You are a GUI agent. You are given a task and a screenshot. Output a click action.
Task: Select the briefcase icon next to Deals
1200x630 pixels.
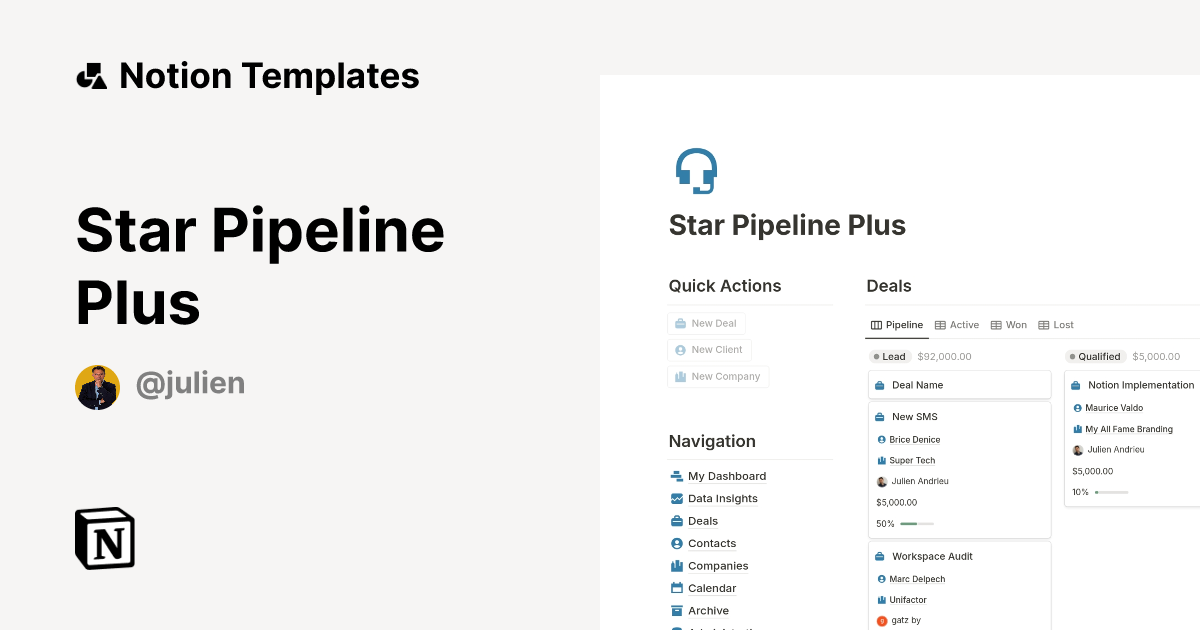coord(677,521)
